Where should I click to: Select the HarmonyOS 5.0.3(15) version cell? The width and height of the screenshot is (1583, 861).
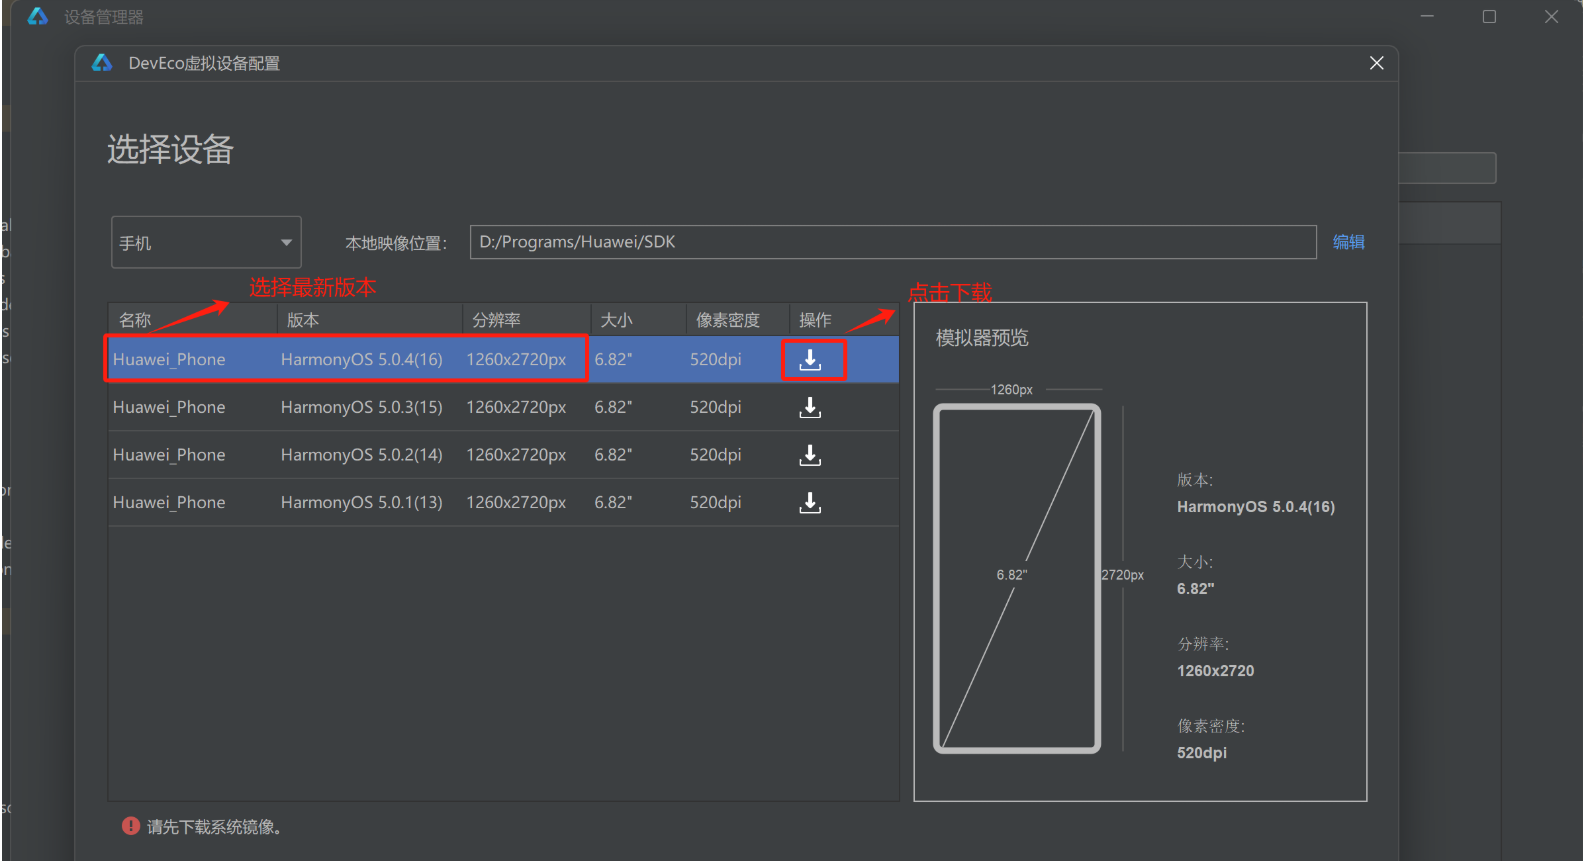click(x=362, y=408)
